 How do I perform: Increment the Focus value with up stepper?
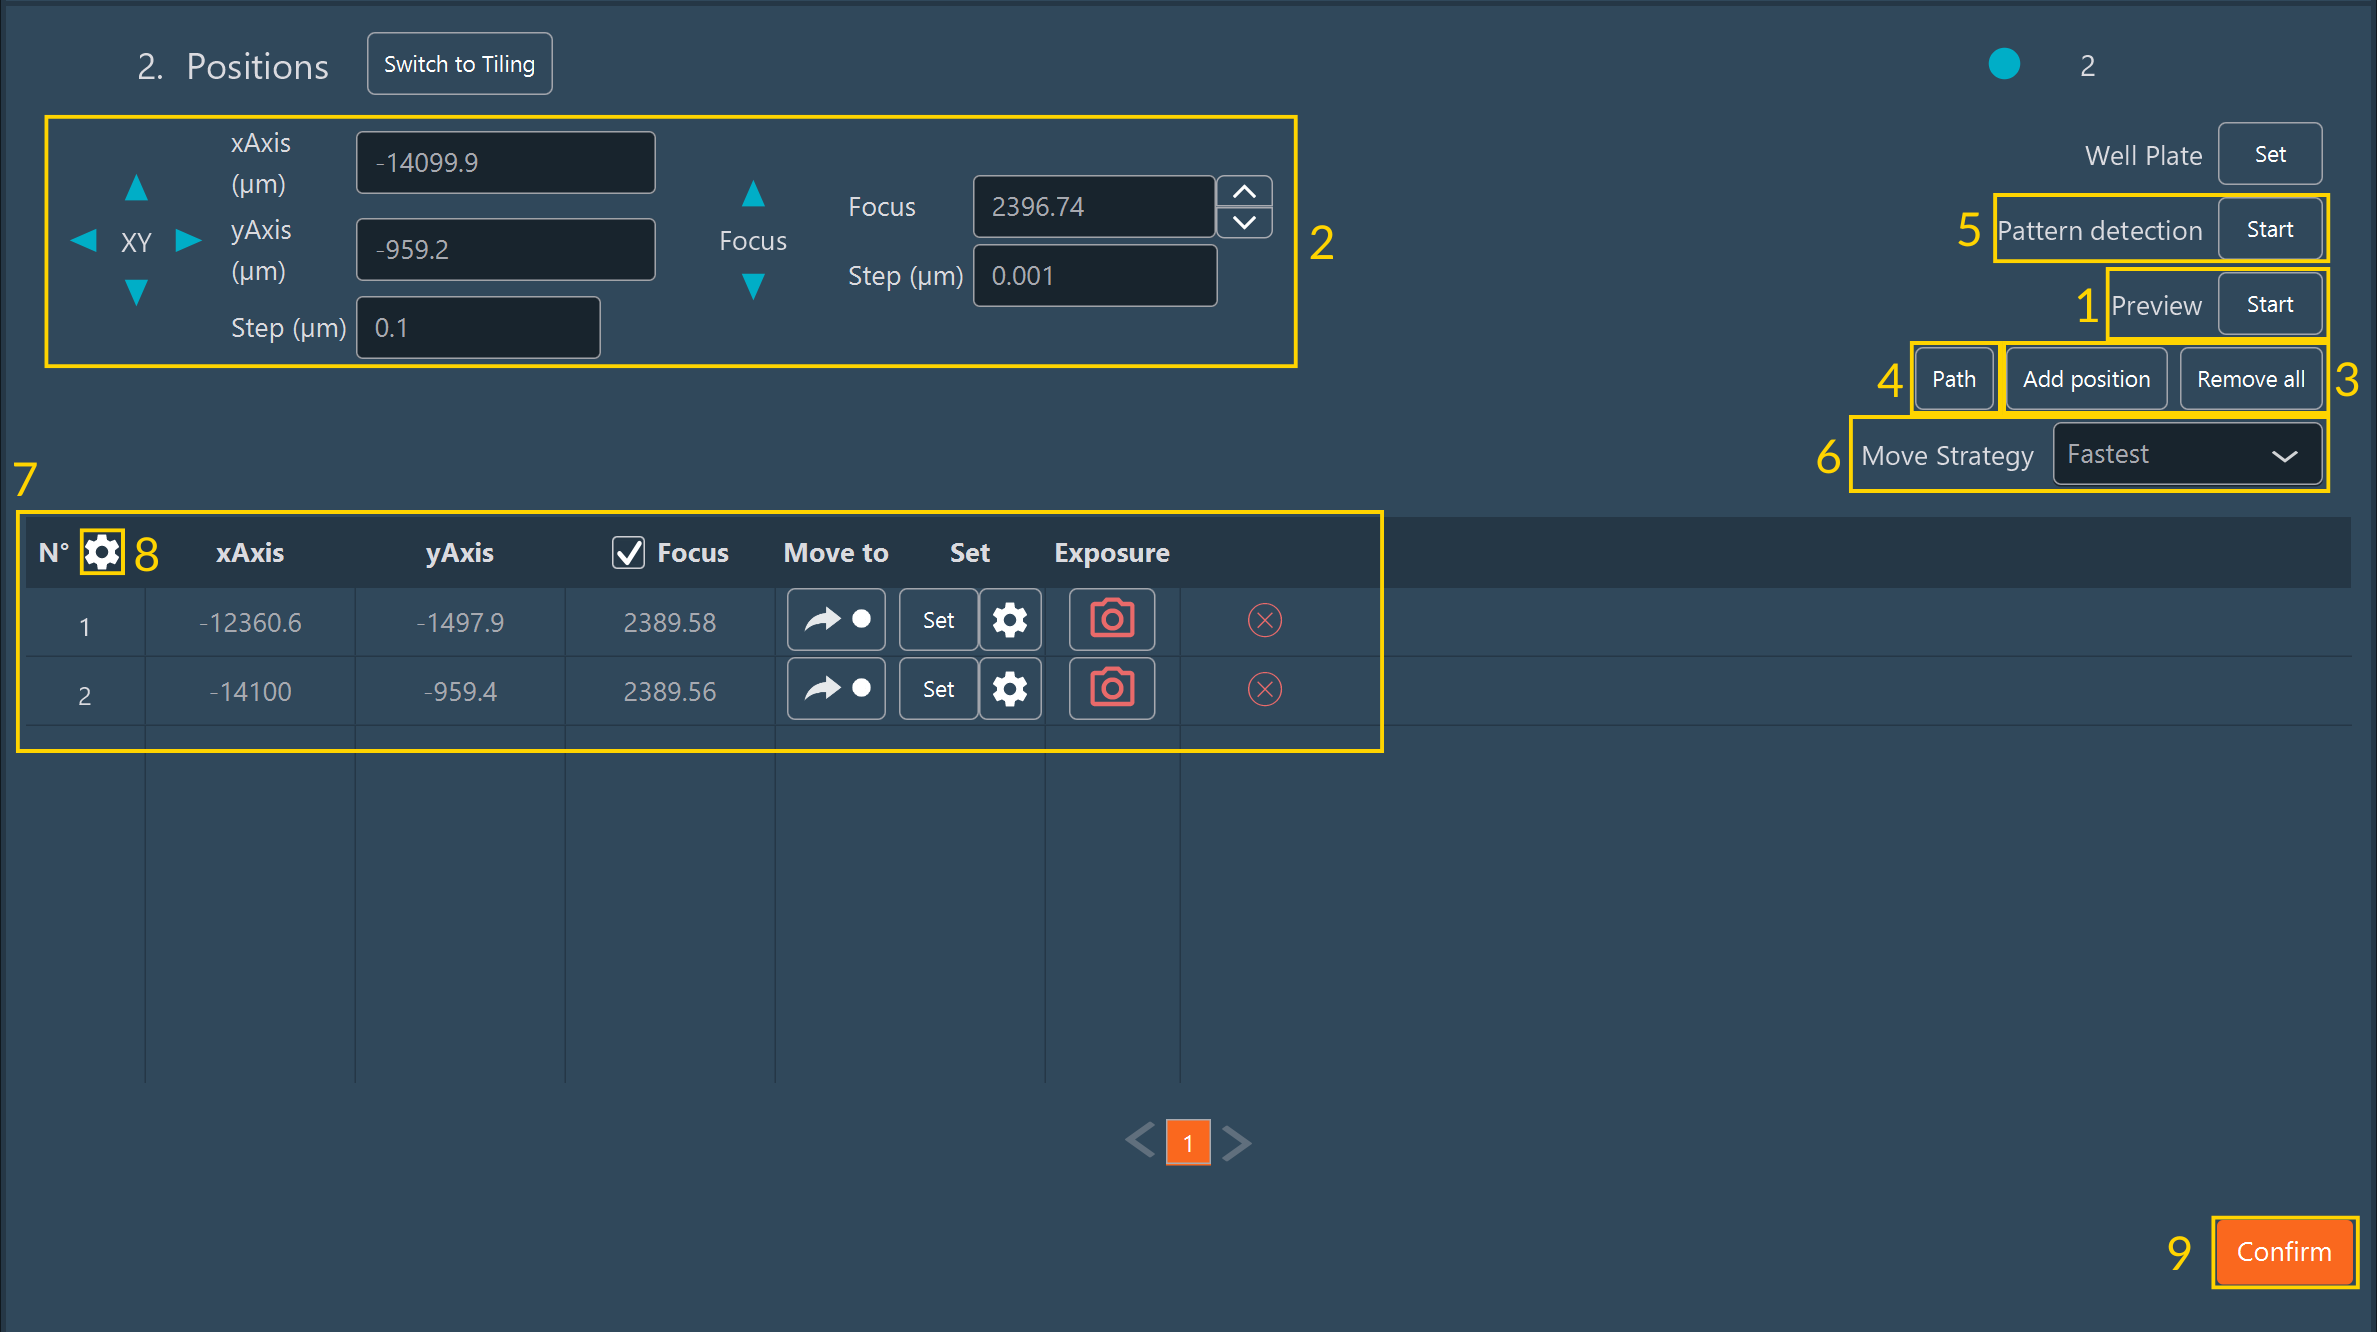pyautogui.click(x=1244, y=191)
